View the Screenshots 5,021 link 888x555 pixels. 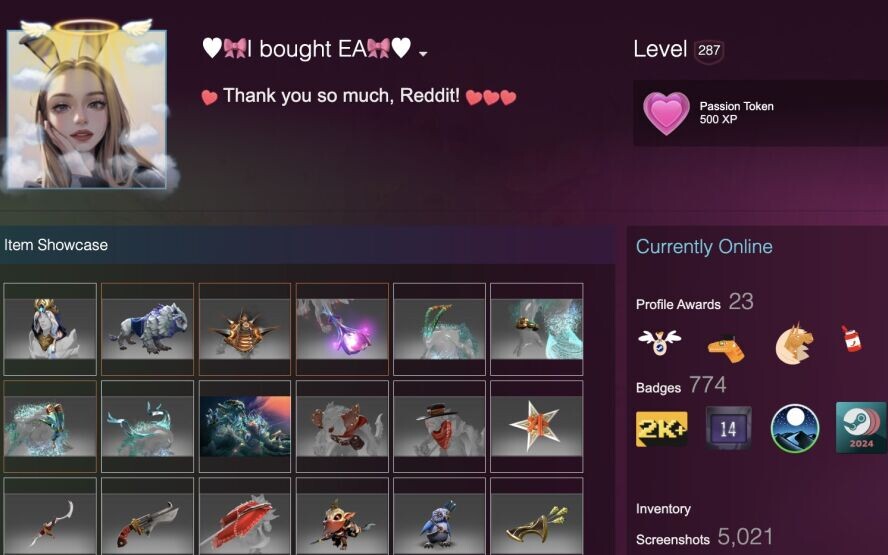point(704,537)
